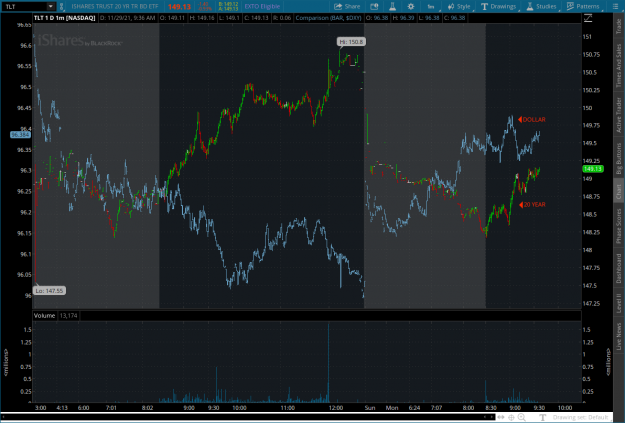
Task: Open the Dashboard side tab
Action: 619,268
